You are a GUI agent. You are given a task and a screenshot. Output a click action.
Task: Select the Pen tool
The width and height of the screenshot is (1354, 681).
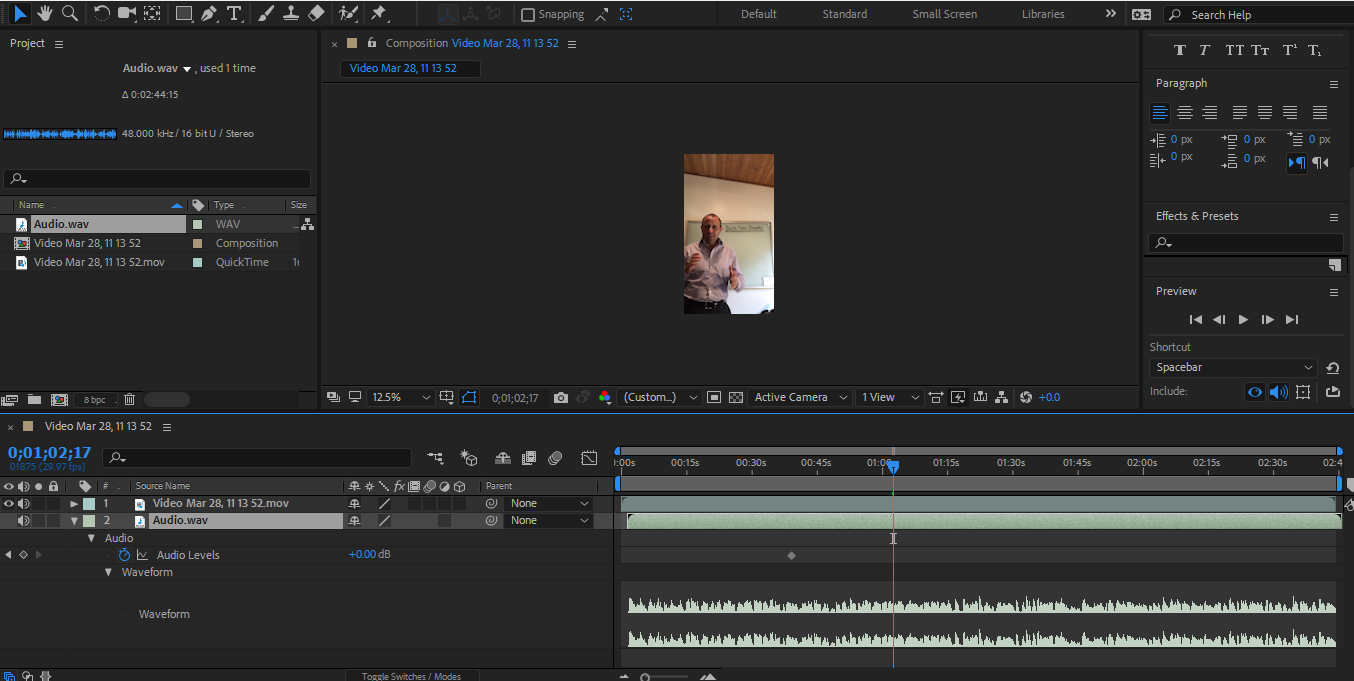[211, 13]
